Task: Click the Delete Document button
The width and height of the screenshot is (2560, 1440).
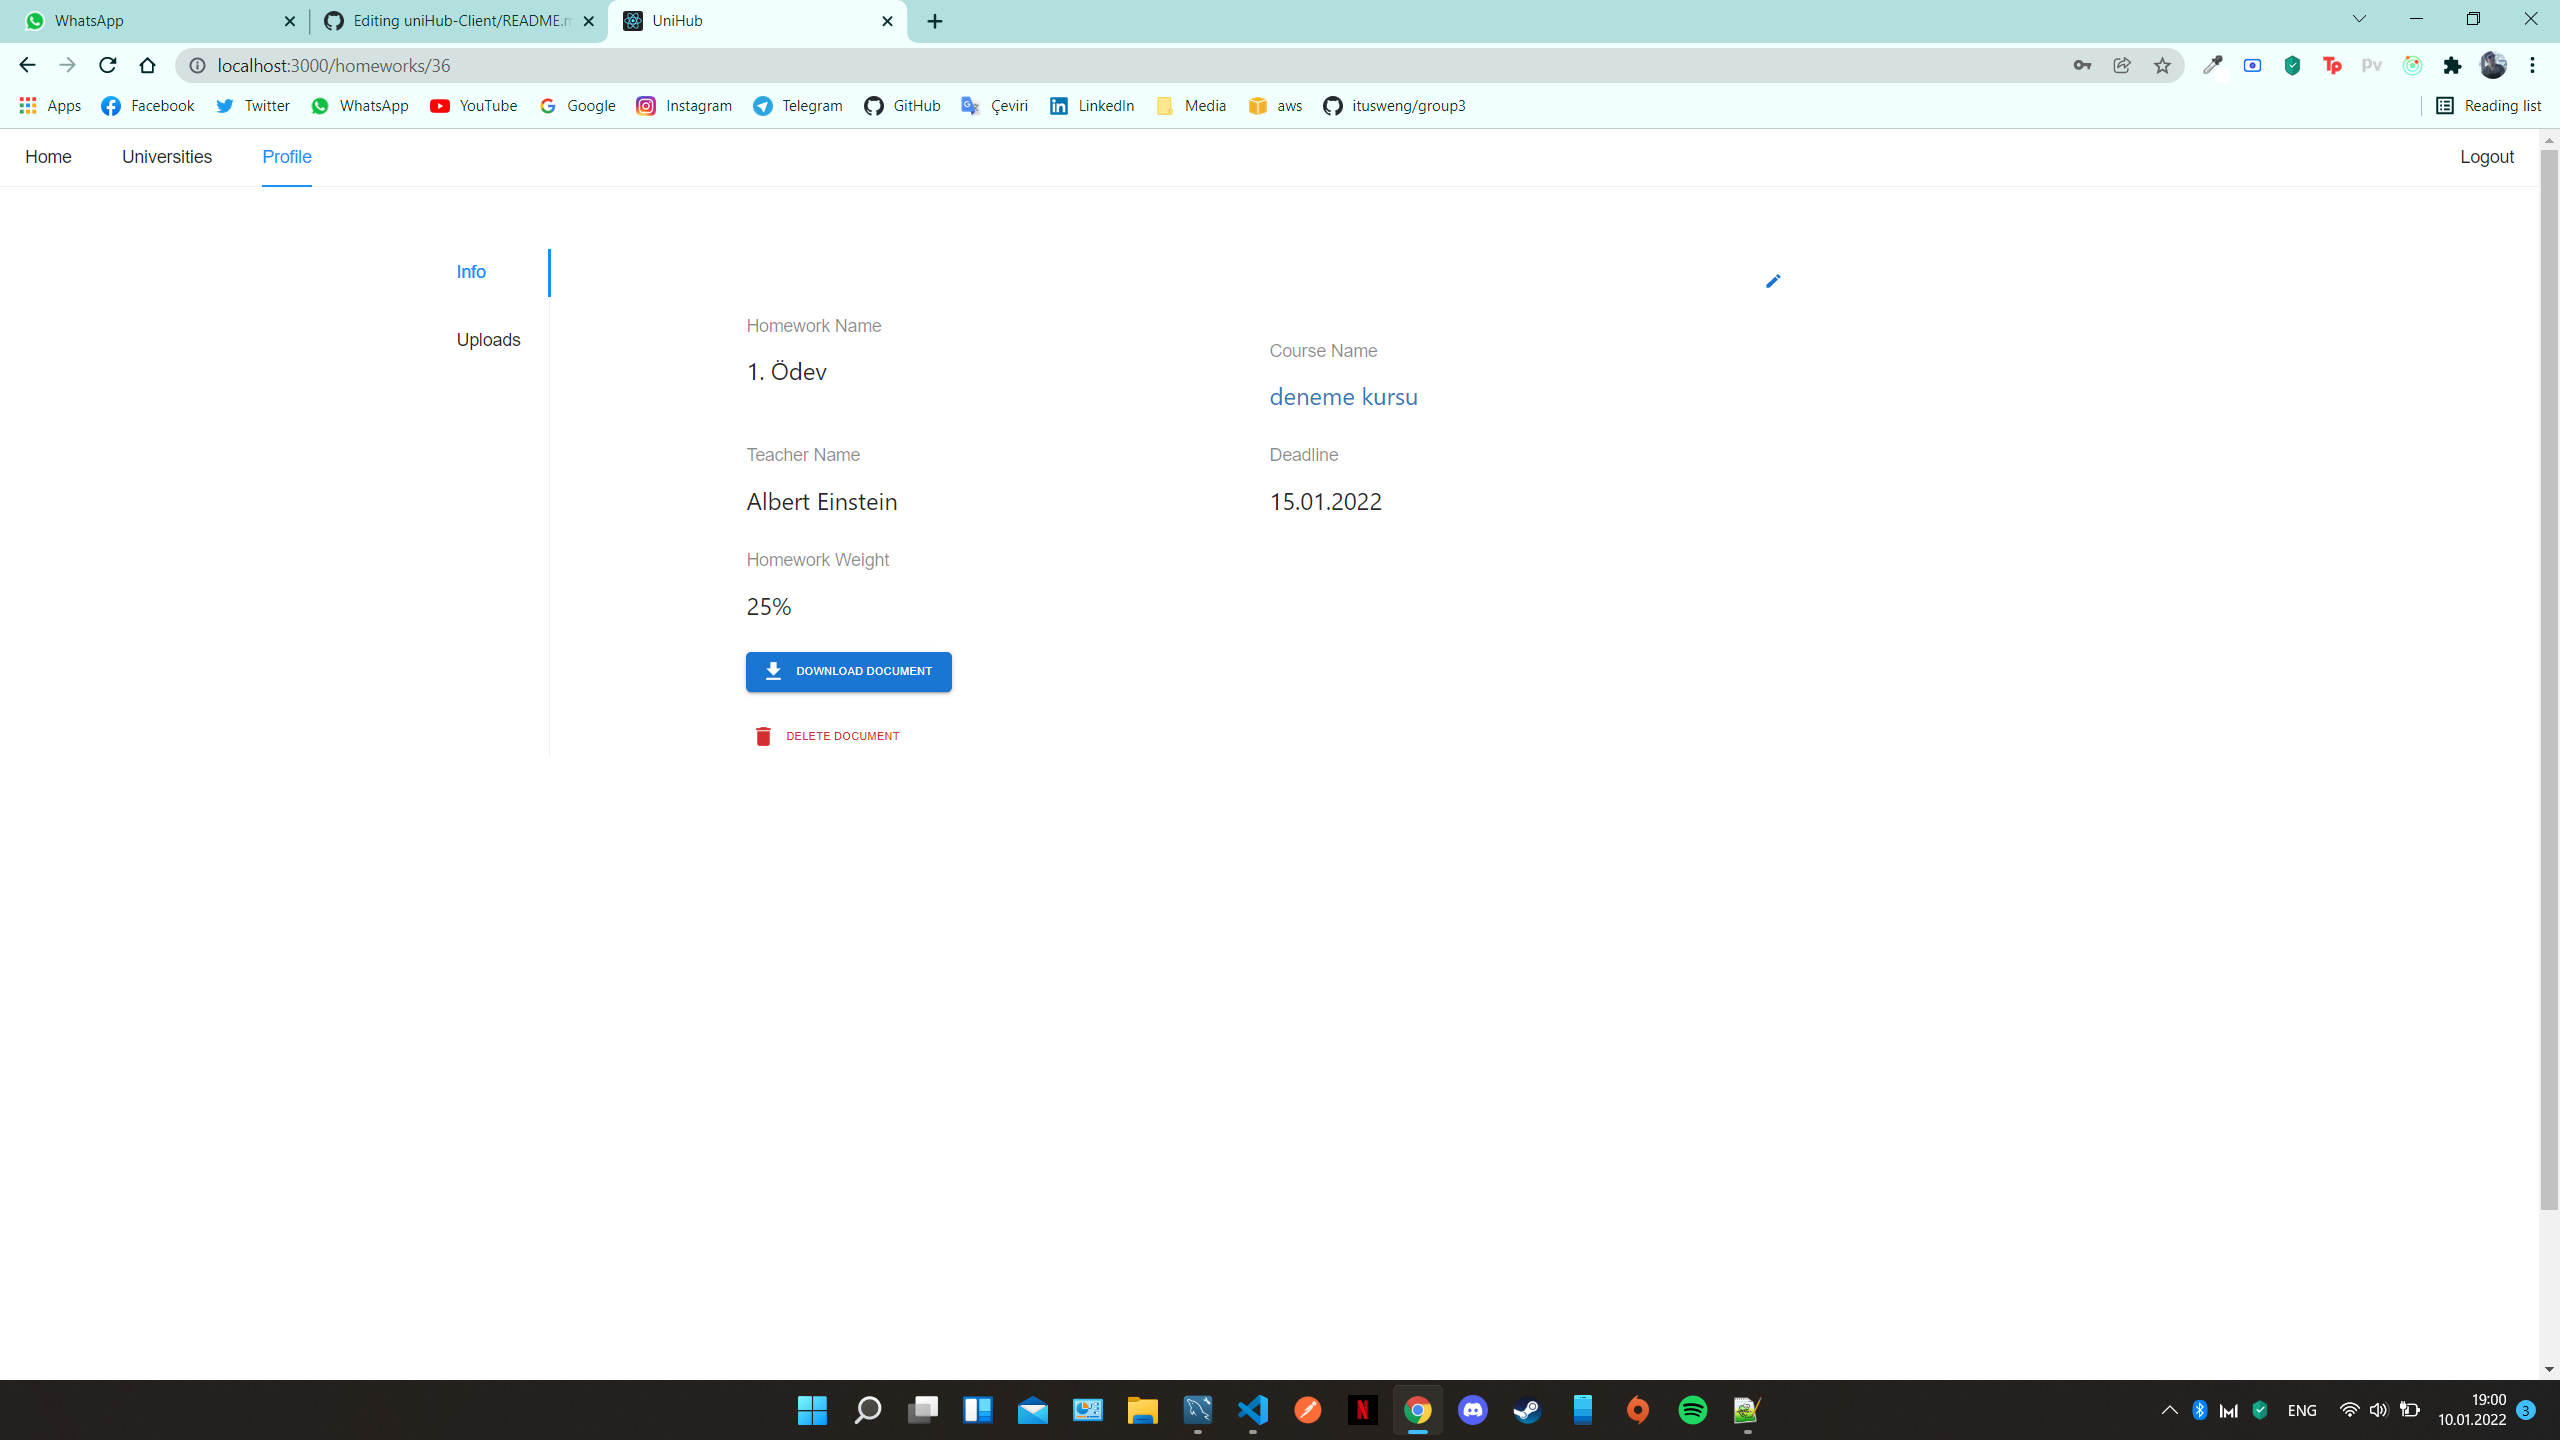Action: tap(826, 735)
